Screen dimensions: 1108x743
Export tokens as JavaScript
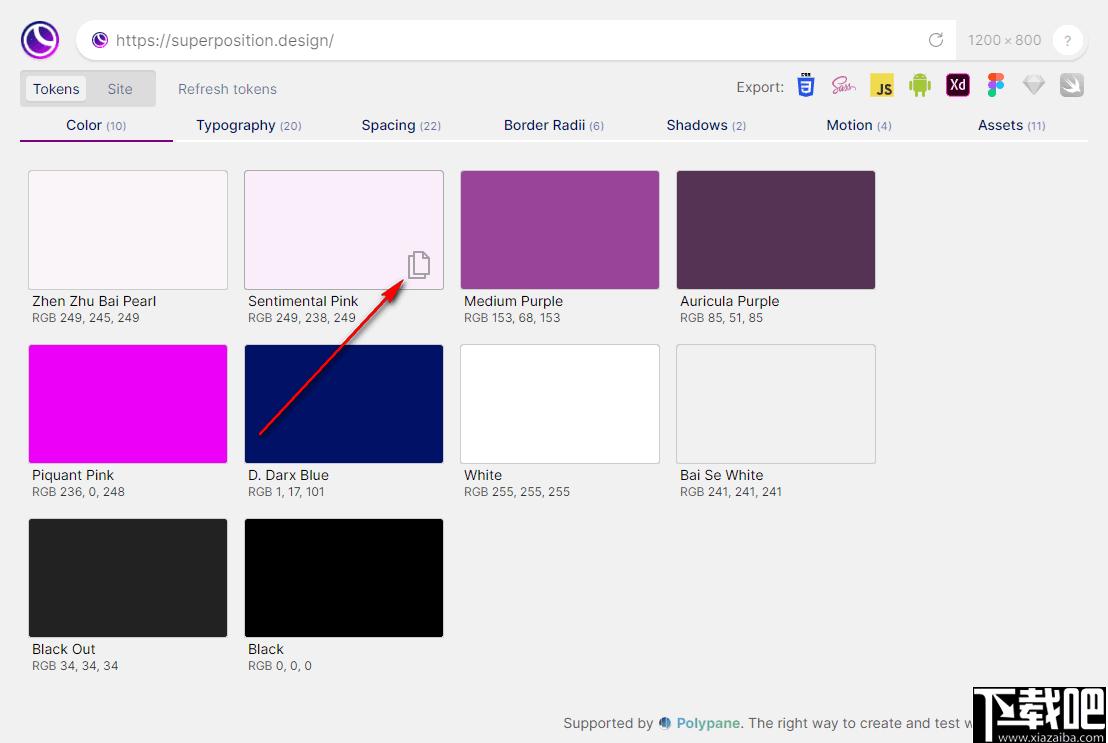[882, 86]
